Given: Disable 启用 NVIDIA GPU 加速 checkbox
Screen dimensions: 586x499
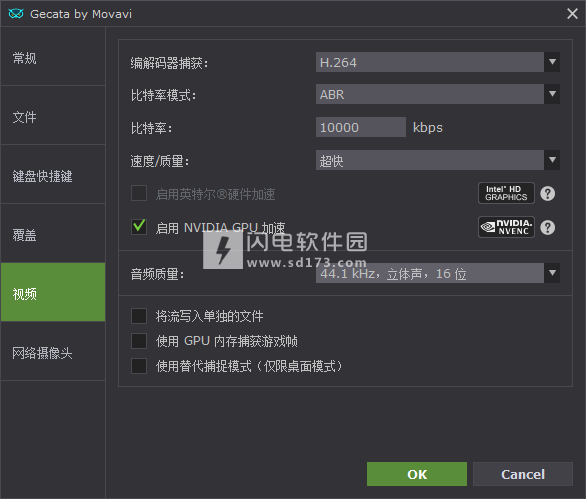Looking at the screenshot, I should point(139,227).
